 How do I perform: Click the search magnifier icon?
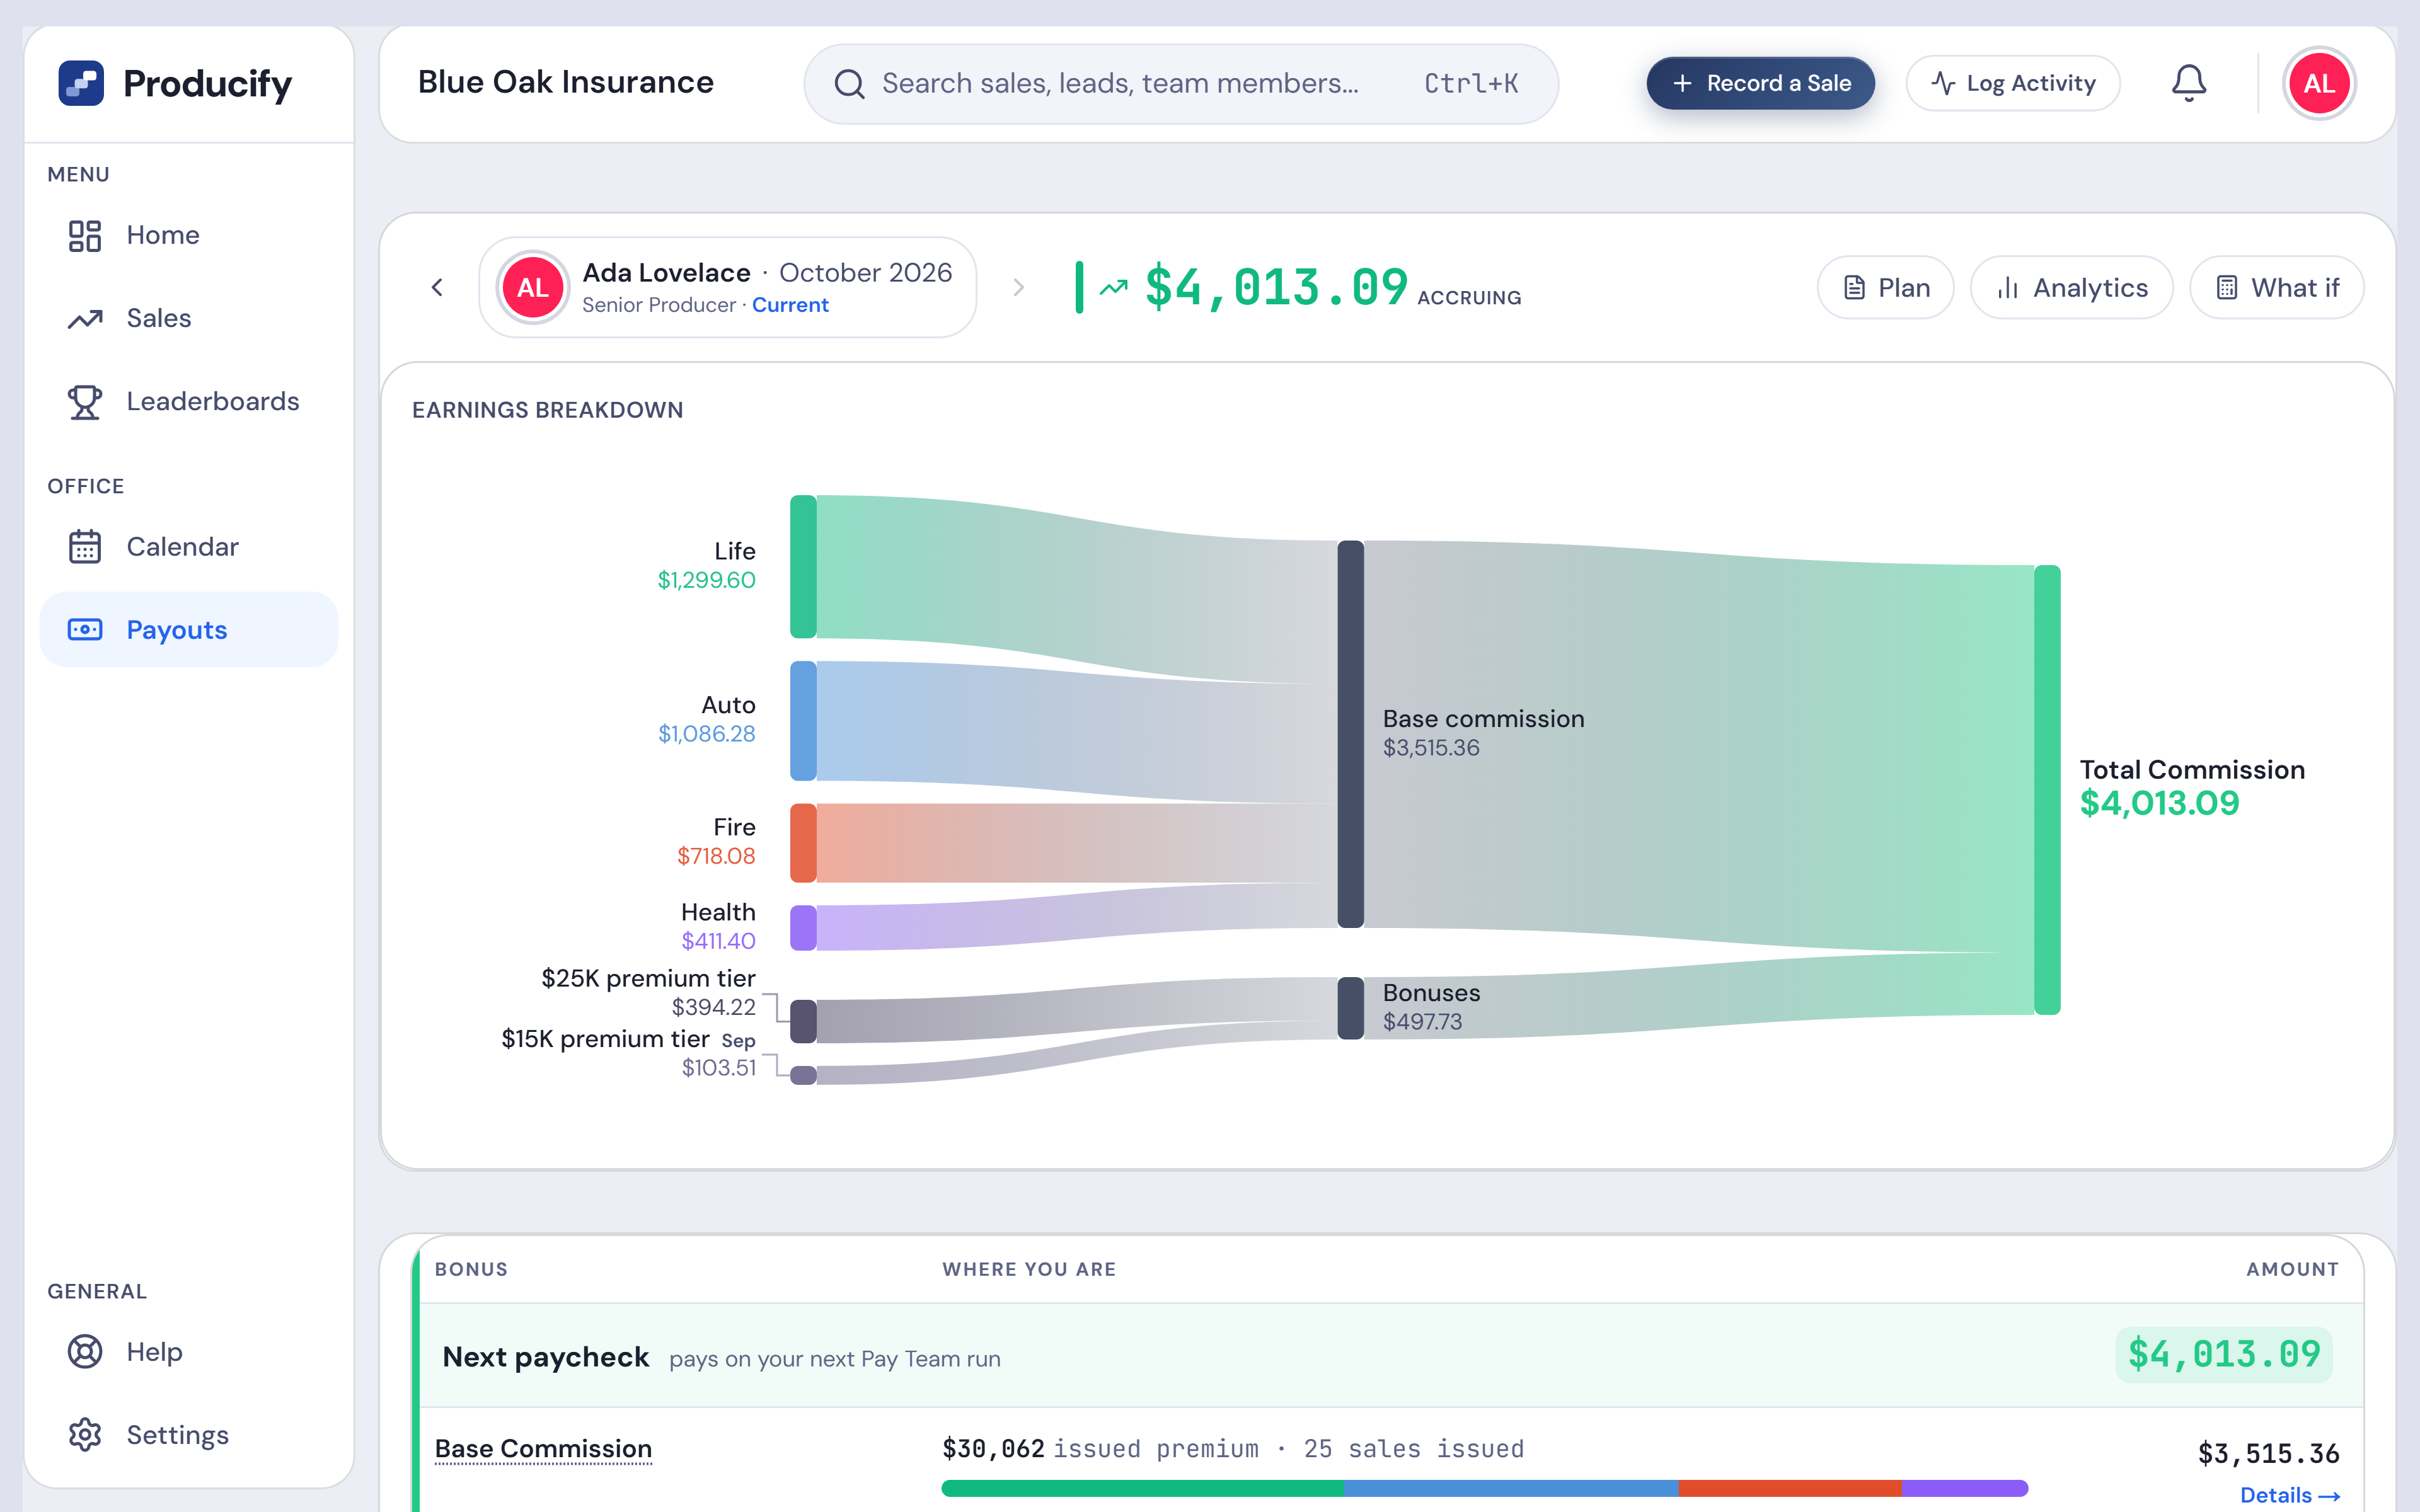(849, 84)
